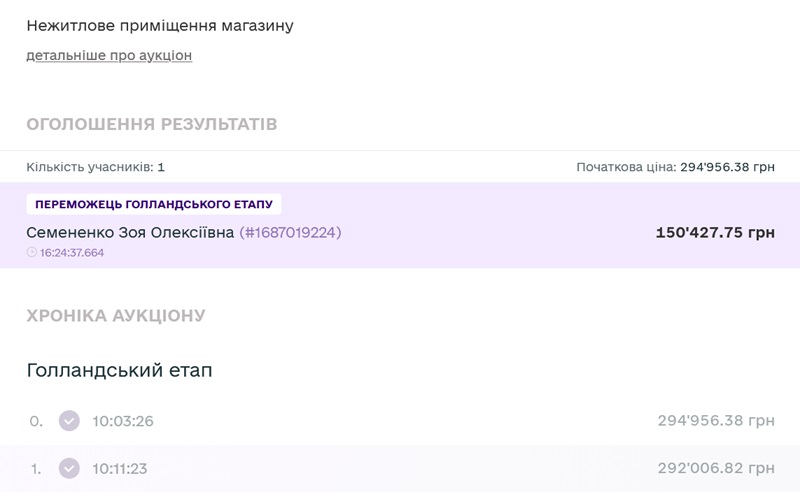Click the winner timestamp 16:24:37.664
This screenshot has height=492, width=800.
point(72,253)
